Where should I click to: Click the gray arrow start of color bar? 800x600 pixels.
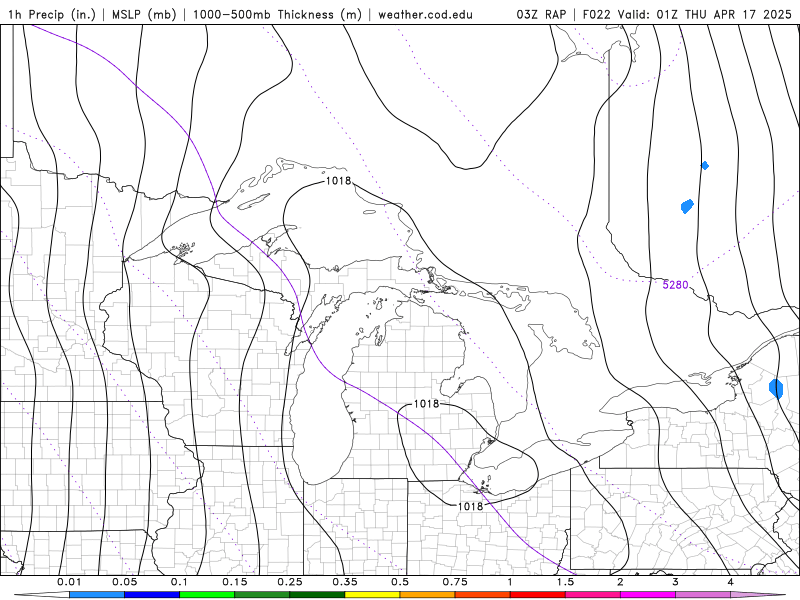(x=41, y=594)
